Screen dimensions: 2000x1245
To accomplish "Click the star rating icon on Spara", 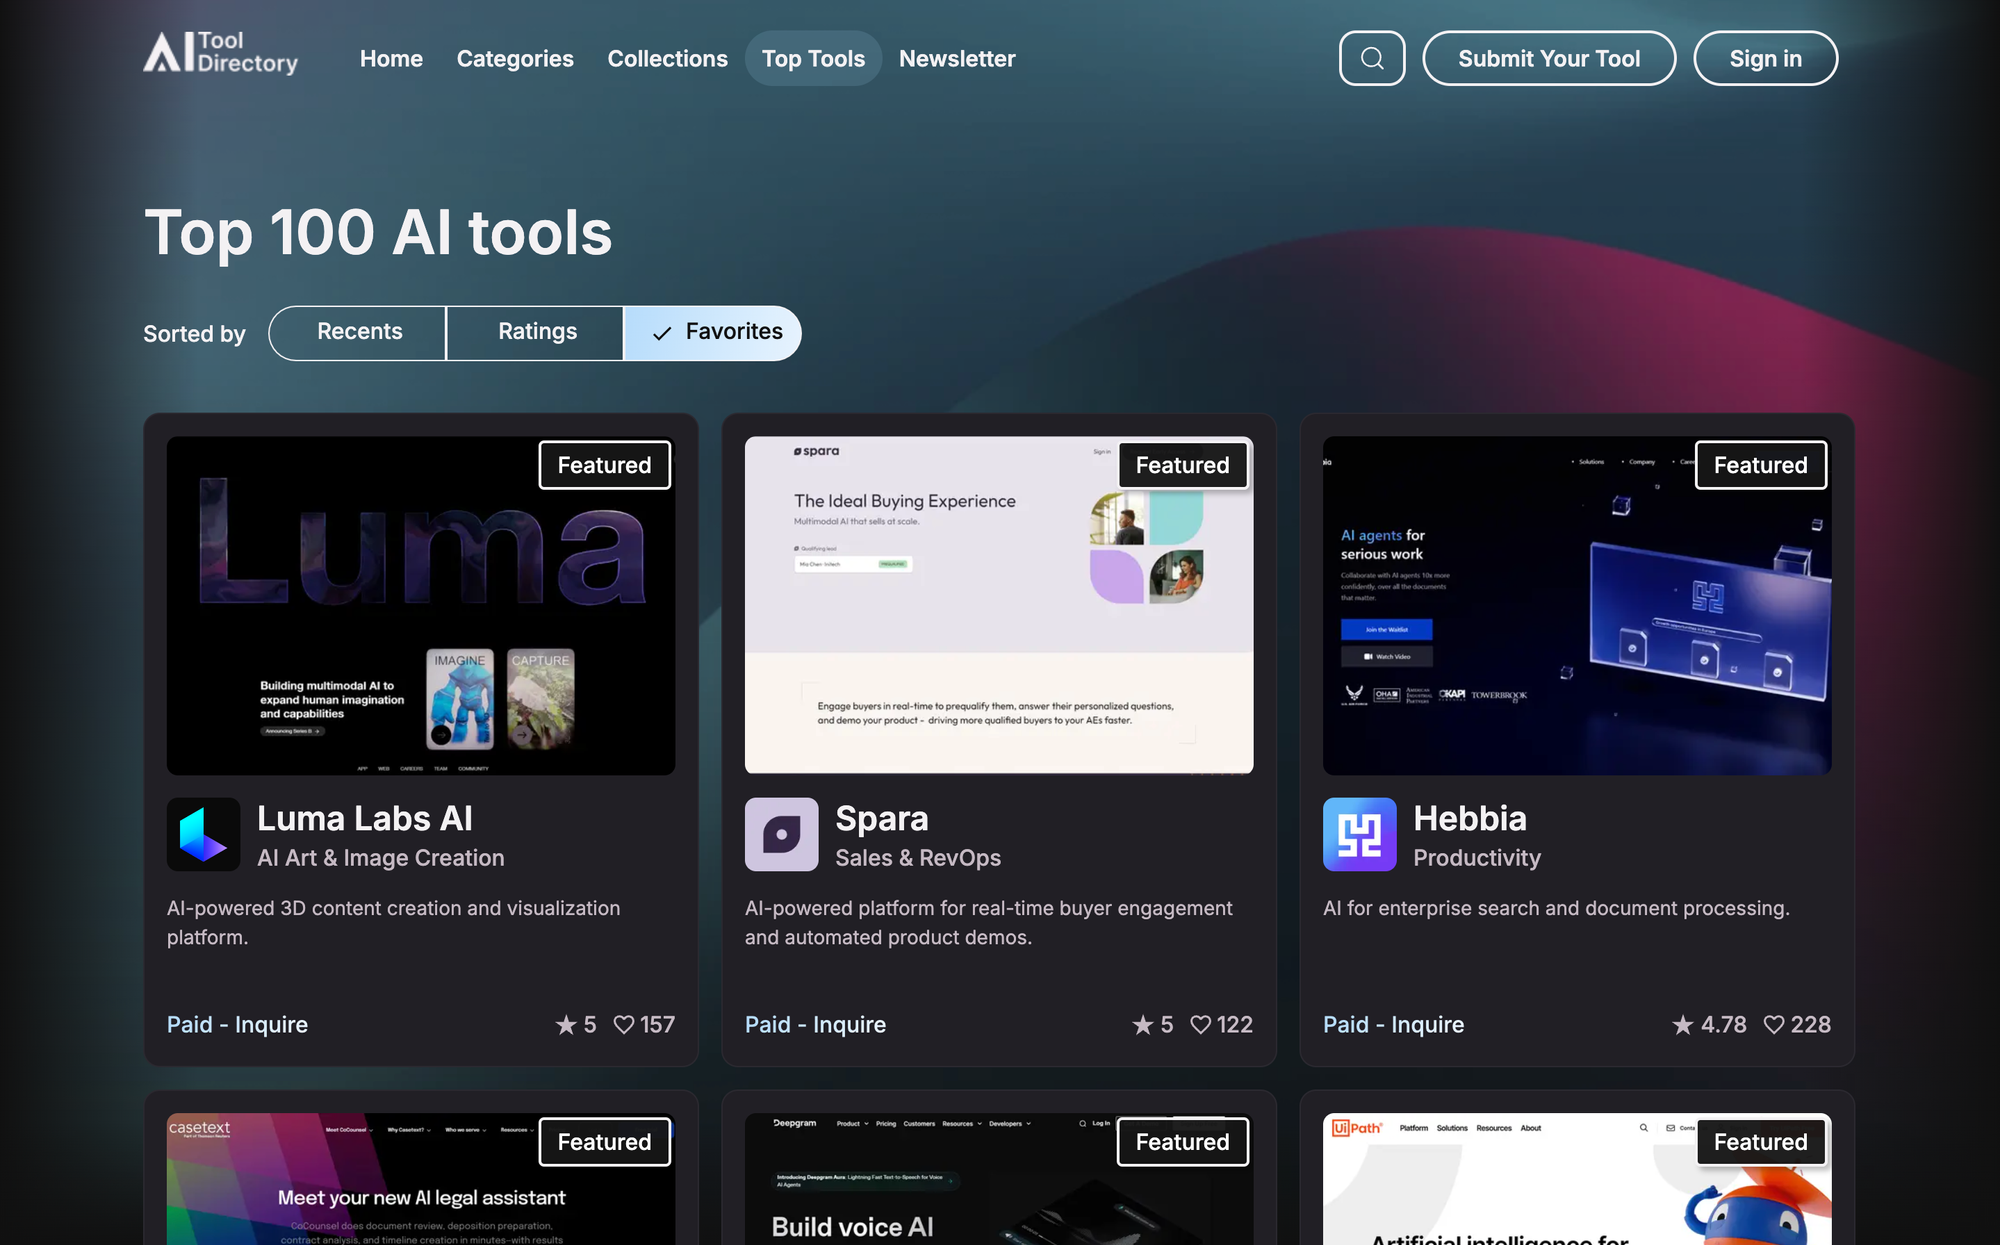I will 1143,1025.
